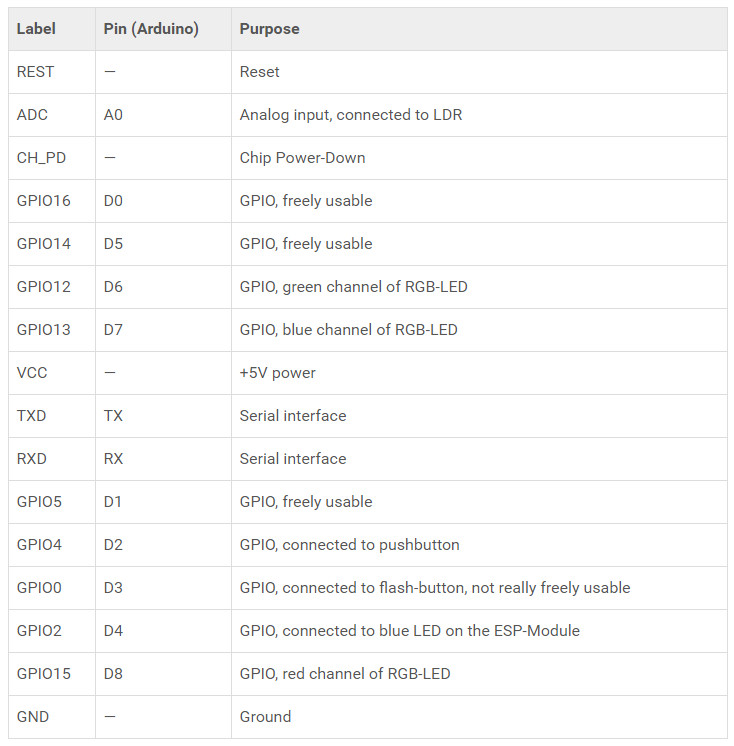Click the GPIO13 label cell
This screenshot has height=746, width=734.
(52, 330)
